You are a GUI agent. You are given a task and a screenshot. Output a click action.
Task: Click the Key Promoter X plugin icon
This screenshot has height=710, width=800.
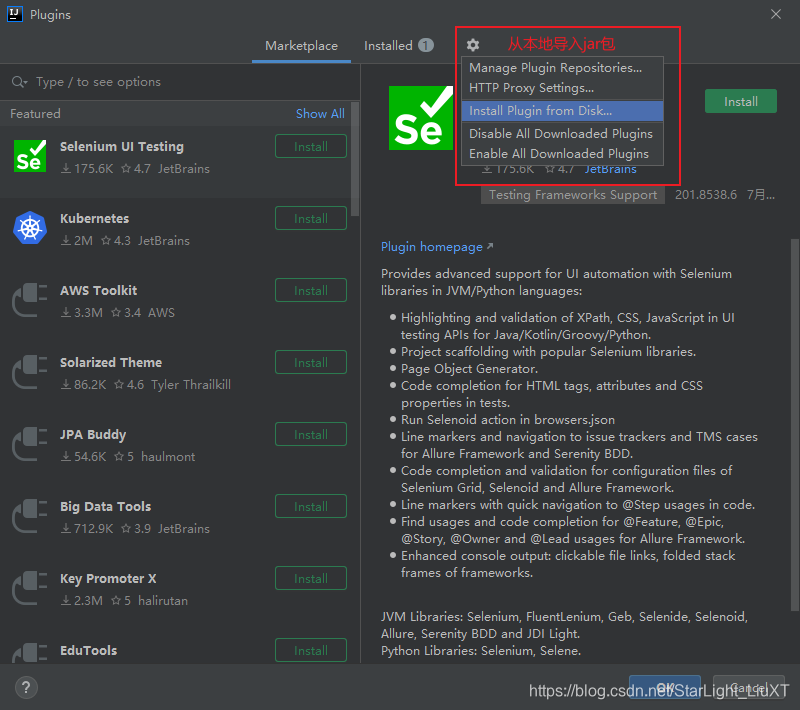pos(30,588)
